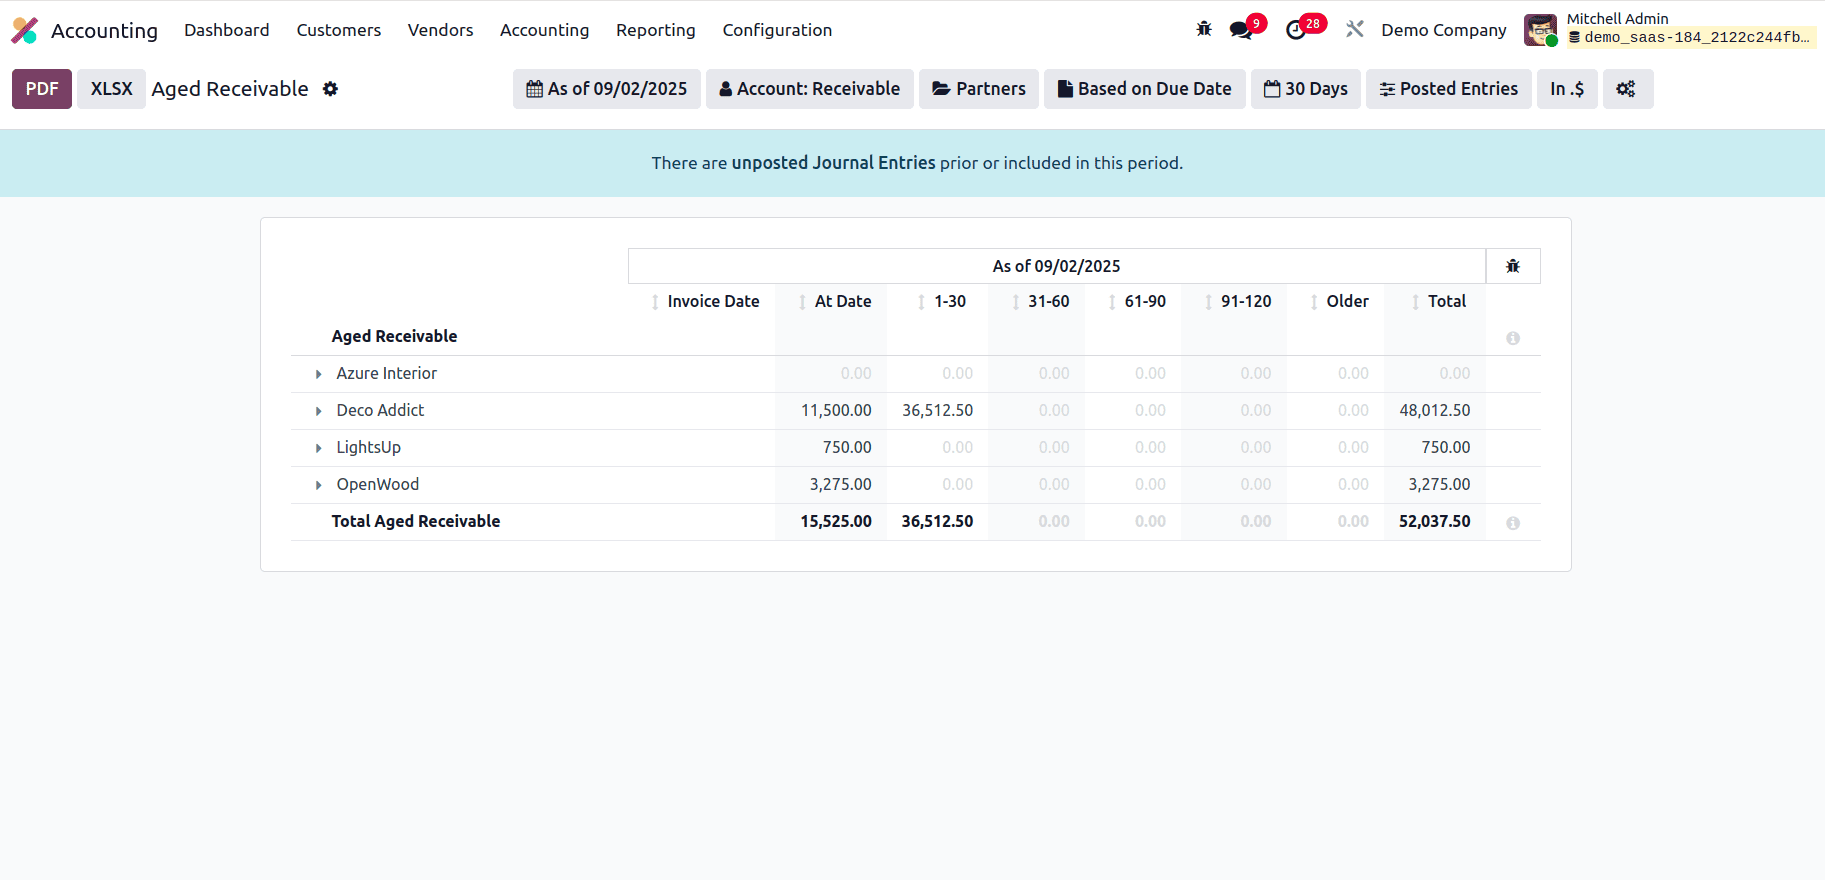The image size is (1825, 880).
Task: Sort by the Total column arrow
Action: (1415, 302)
